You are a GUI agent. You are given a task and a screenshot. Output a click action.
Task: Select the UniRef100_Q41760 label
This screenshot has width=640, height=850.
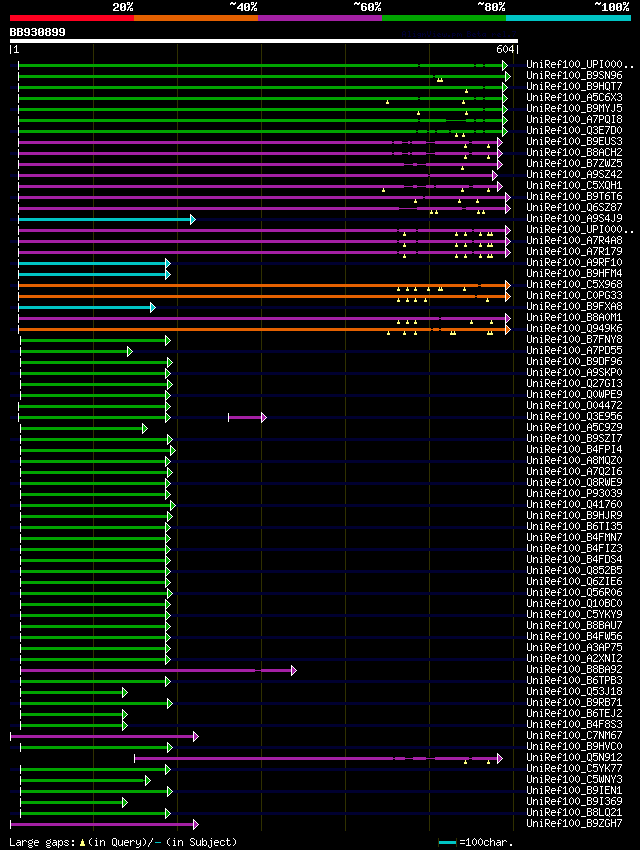coord(574,504)
